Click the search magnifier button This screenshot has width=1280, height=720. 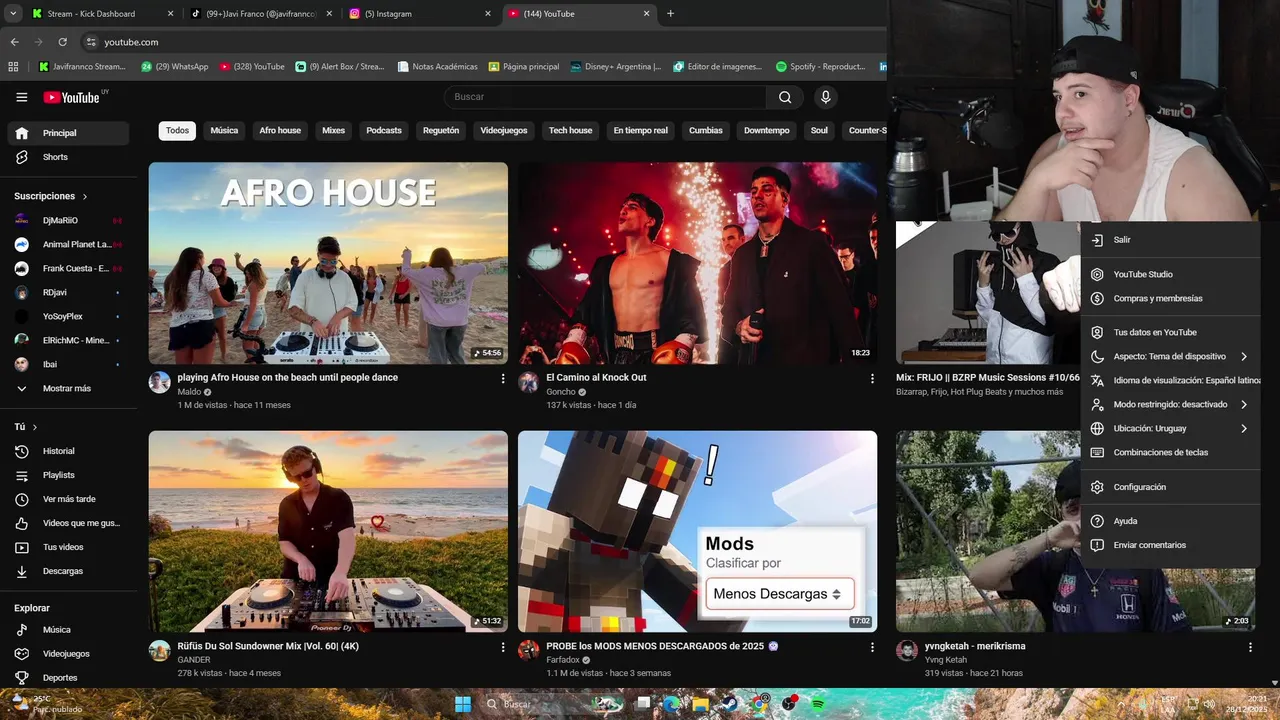pyautogui.click(x=785, y=97)
